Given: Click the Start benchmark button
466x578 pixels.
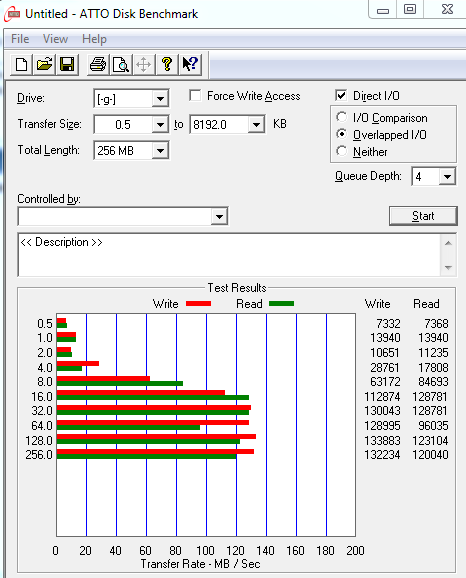Looking at the screenshot, I should (x=423, y=216).
